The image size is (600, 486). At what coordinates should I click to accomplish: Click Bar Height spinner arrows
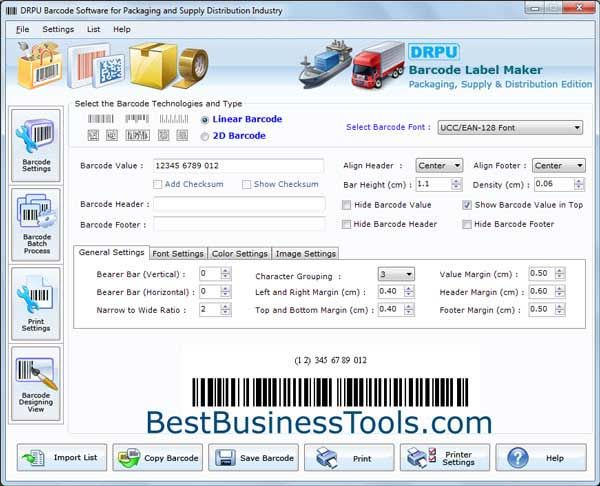click(x=456, y=184)
